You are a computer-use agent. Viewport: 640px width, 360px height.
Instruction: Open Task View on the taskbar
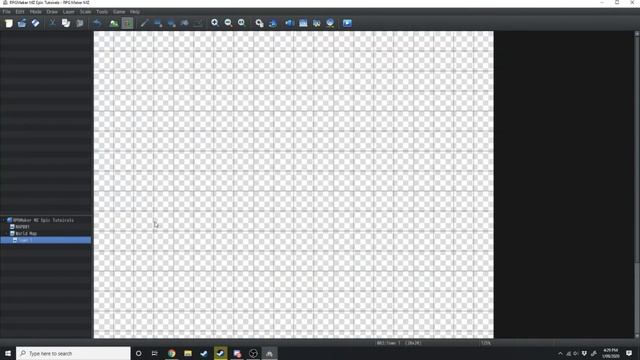pos(155,353)
